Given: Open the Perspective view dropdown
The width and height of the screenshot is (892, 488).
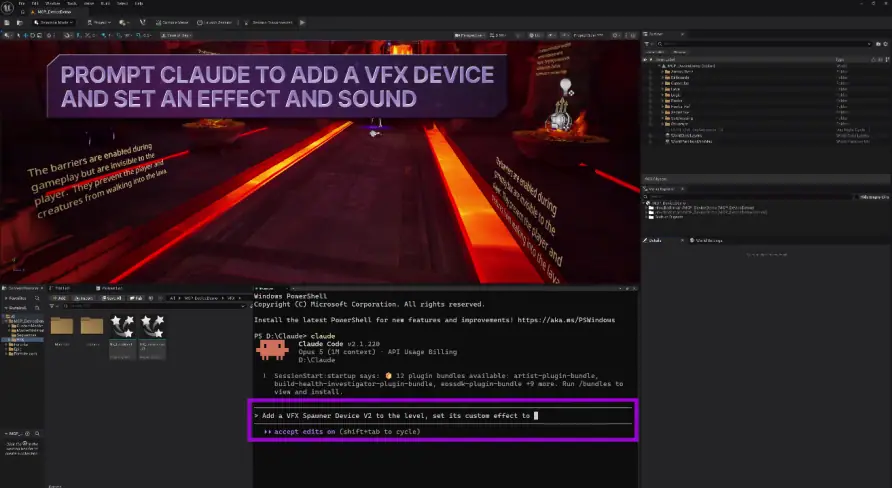Looking at the screenshot, I should click(x=470, y=35).
